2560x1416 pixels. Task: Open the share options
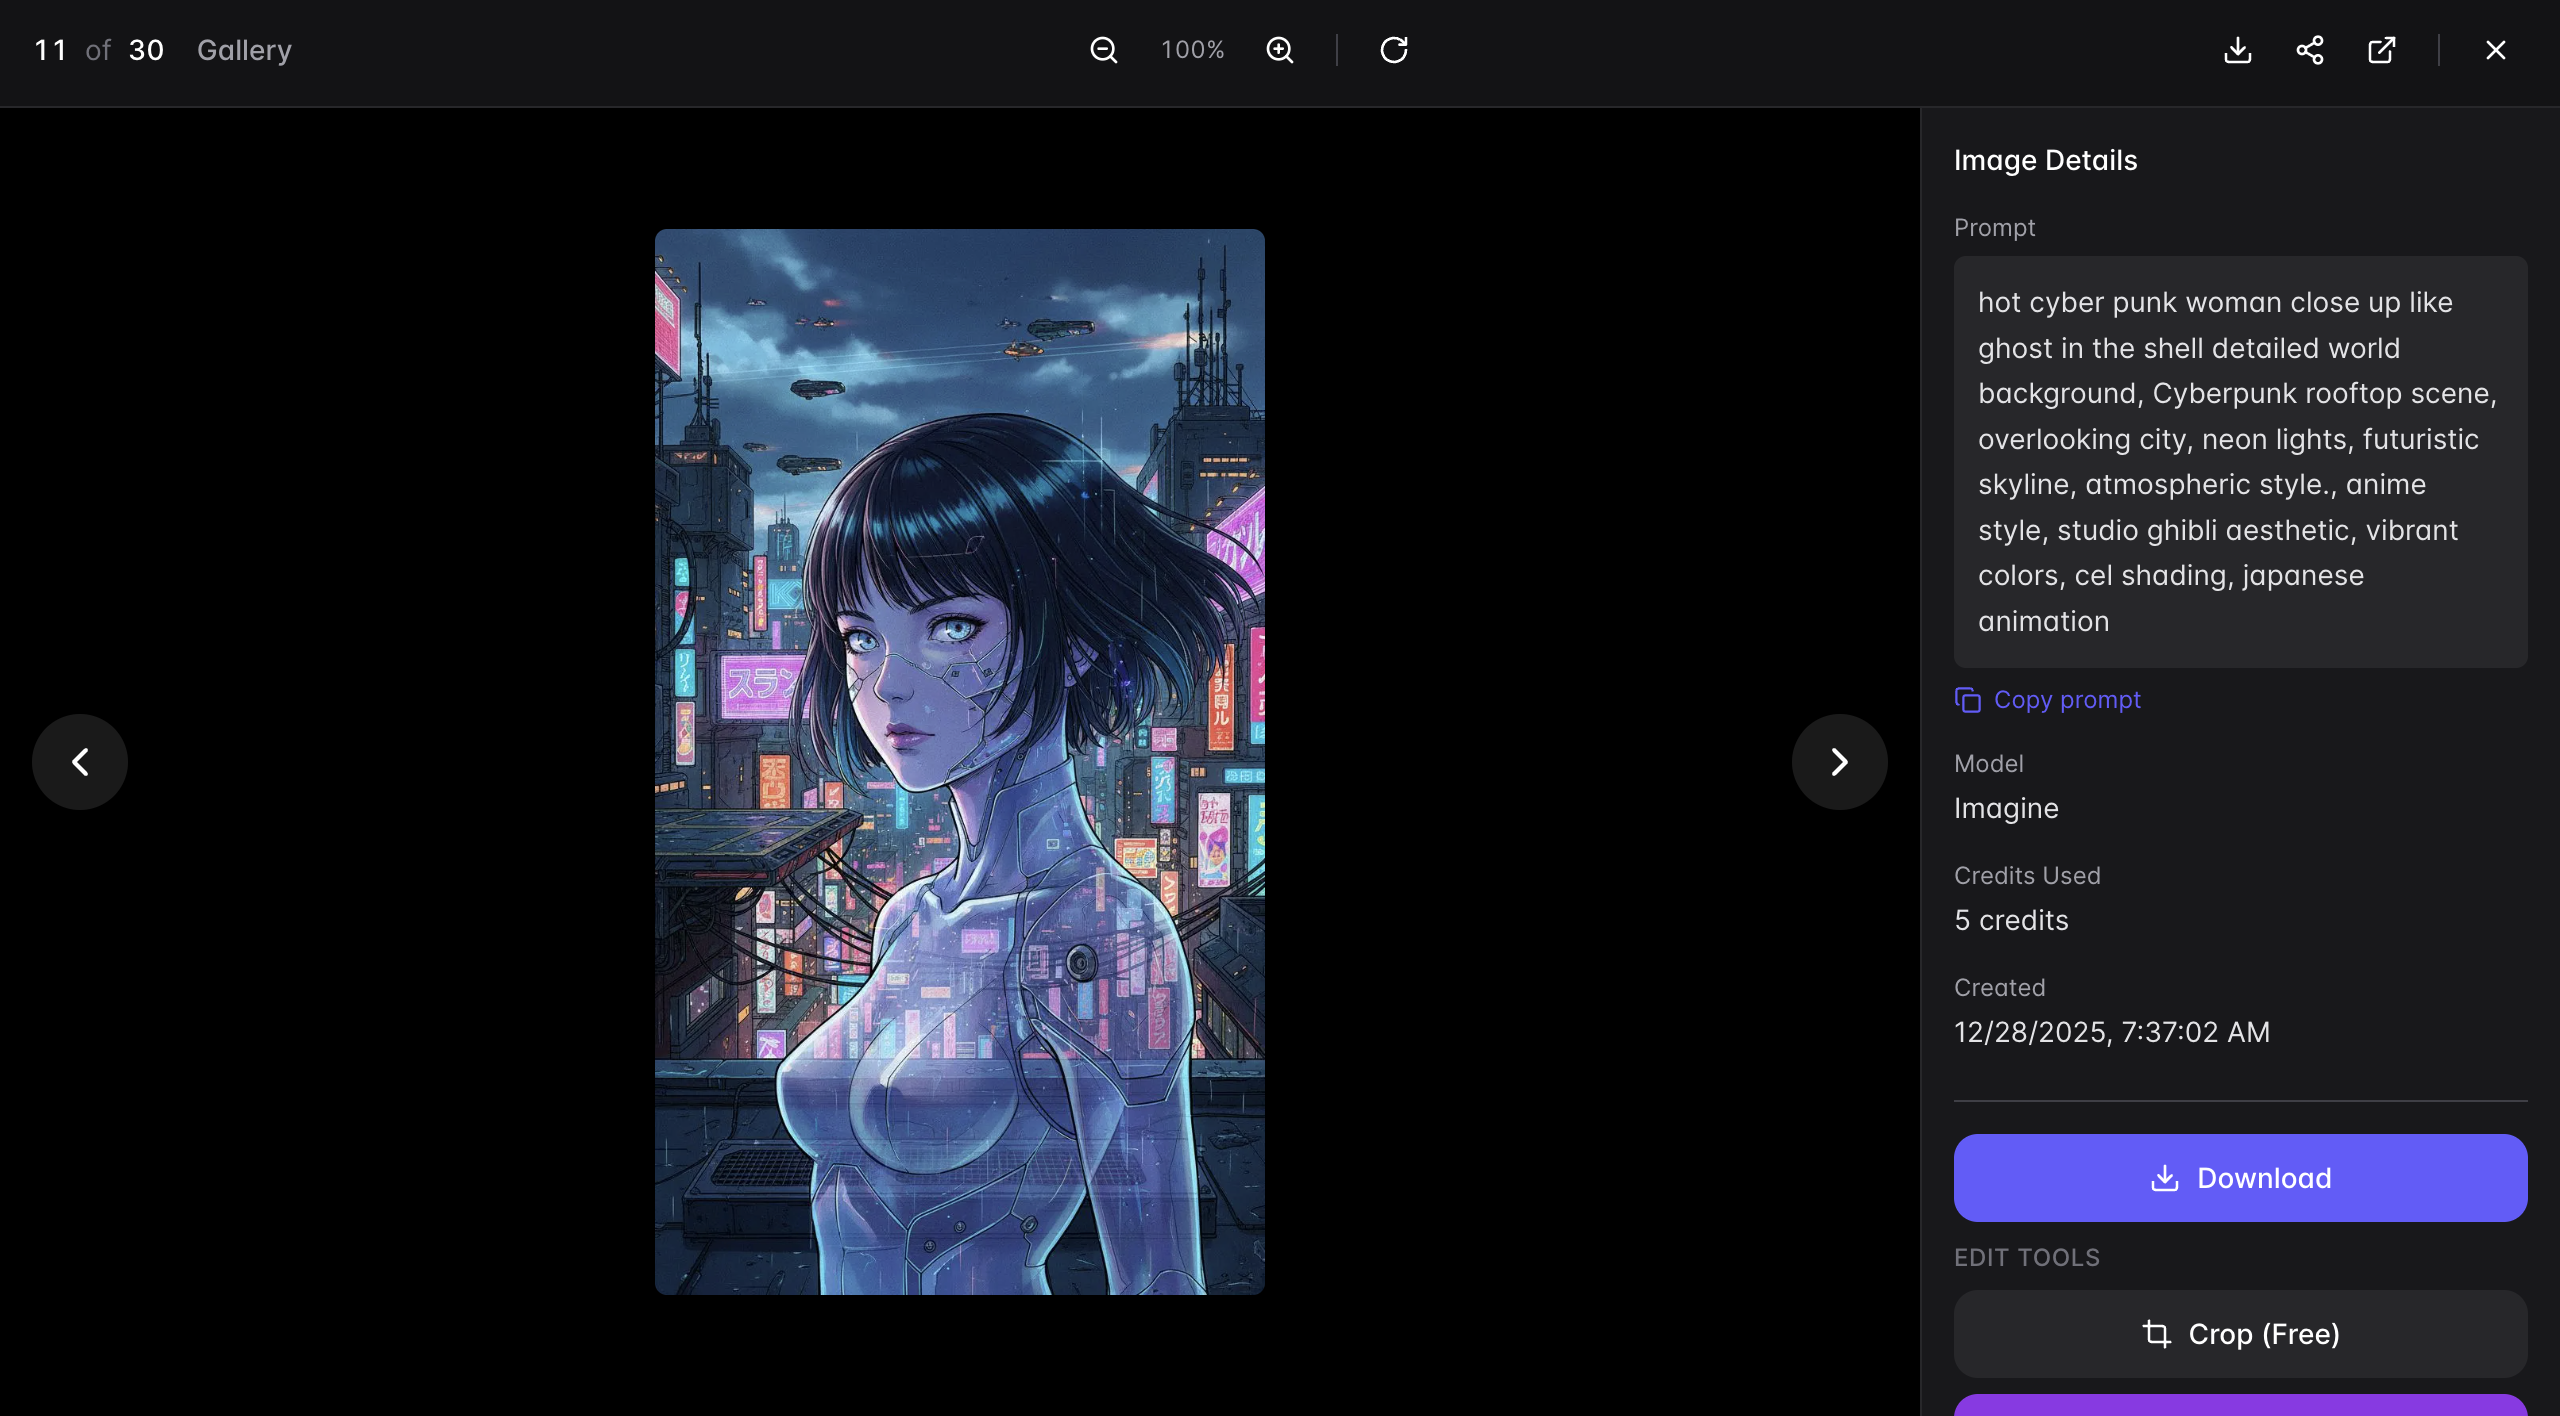tap(2310, 49)
